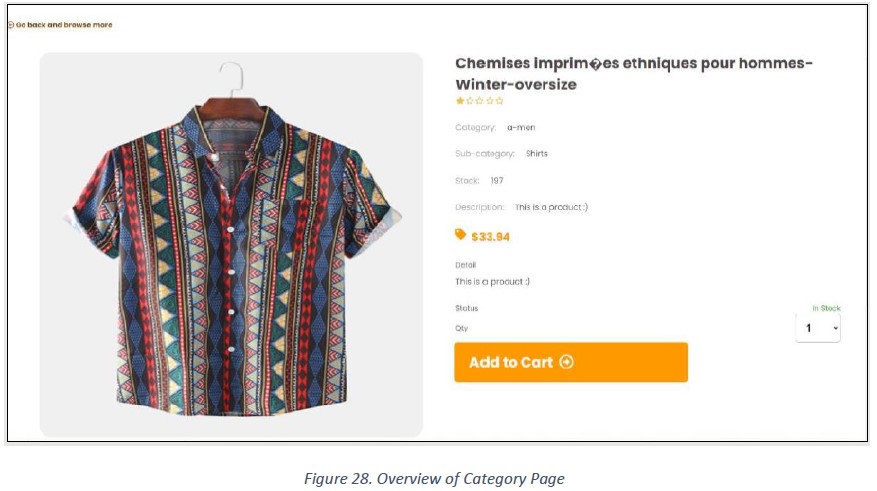Open the Qty quantity dropdown
Viewport: 877px width, 491px height.
[x=818, y=328]
